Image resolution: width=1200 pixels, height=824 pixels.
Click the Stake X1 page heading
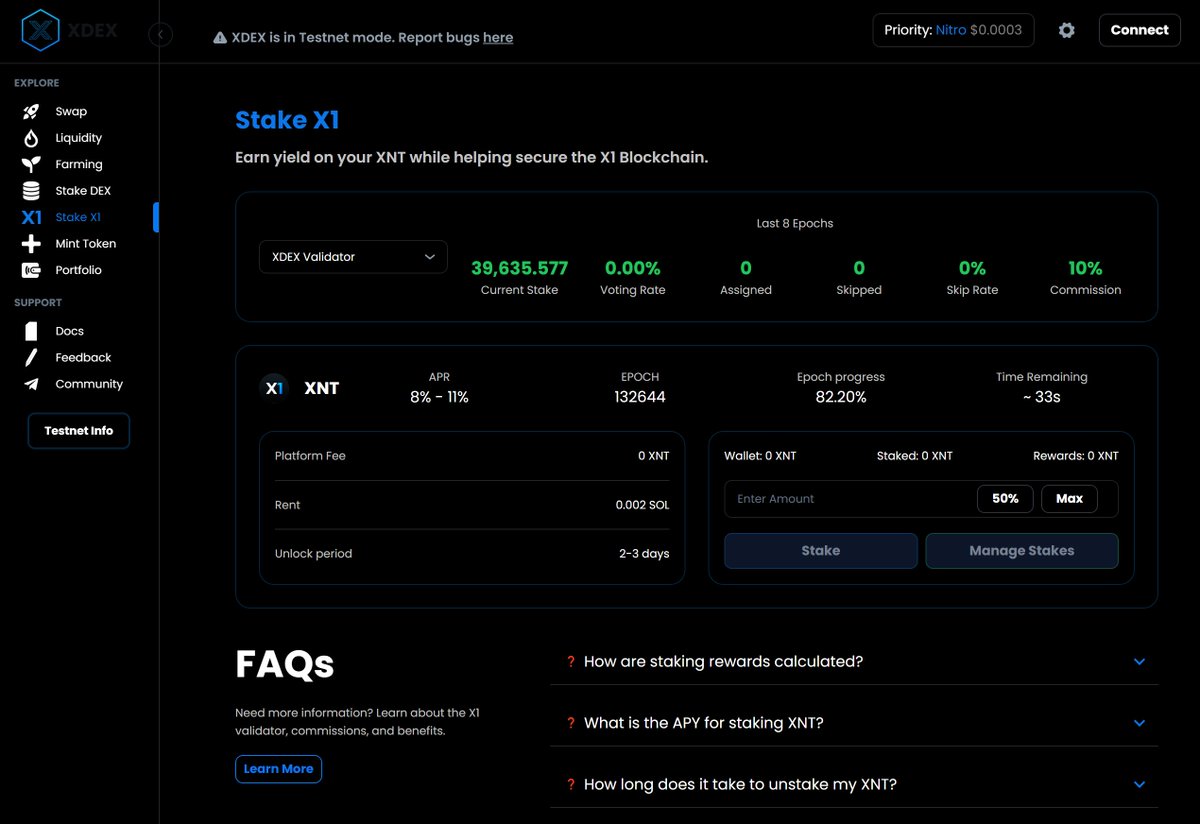(x=287, y=121)
